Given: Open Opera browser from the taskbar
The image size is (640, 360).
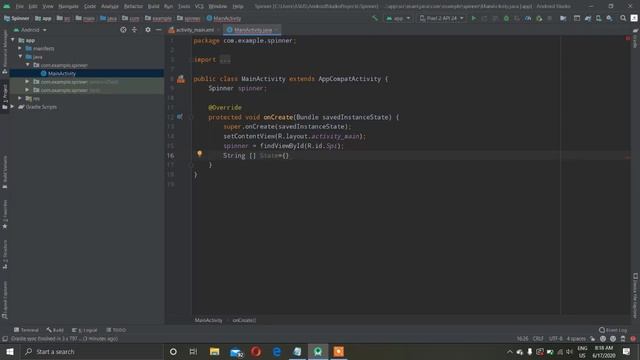Looking at the screenshot, I should pyautogui.click(x=256, y=351).
